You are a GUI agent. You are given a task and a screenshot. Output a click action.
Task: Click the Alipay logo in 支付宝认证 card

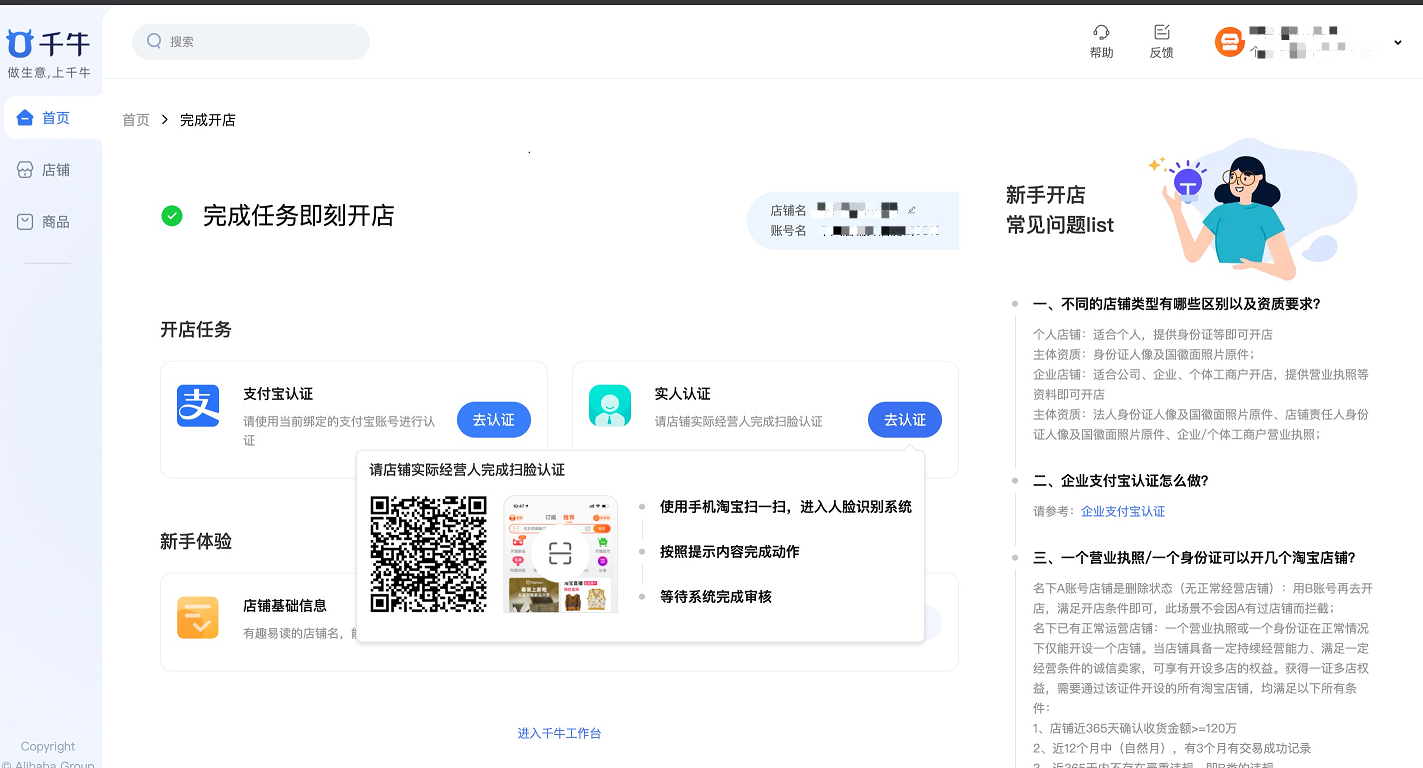pos(198,406)
